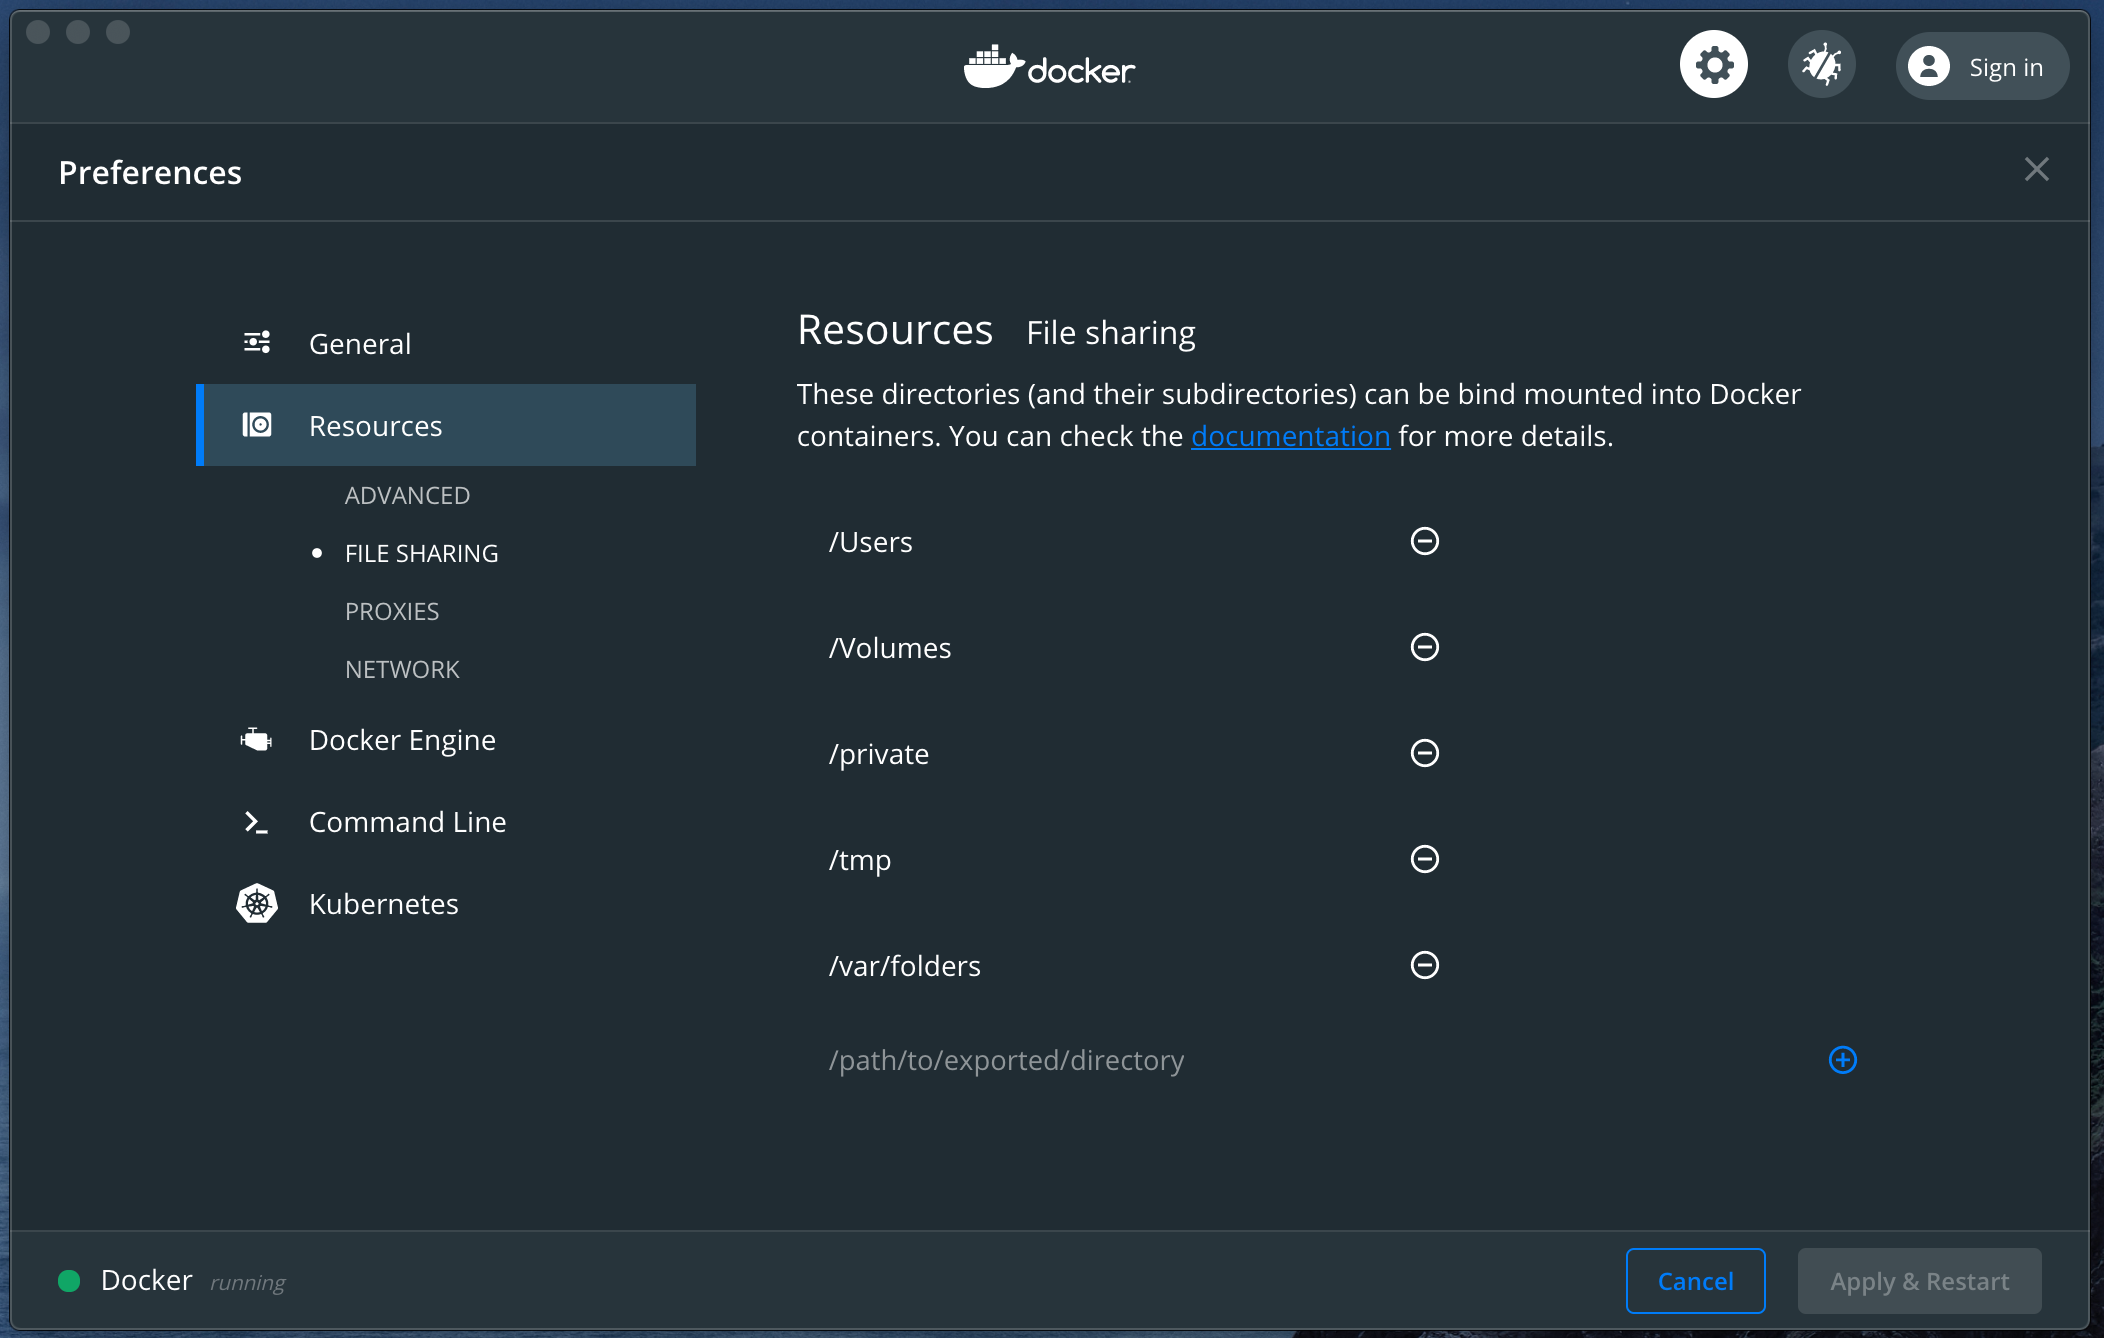Open the Docker Engine settings
Image resolution: width=2104 pixels, height=1338 pixels.
(x=402, y=740)
